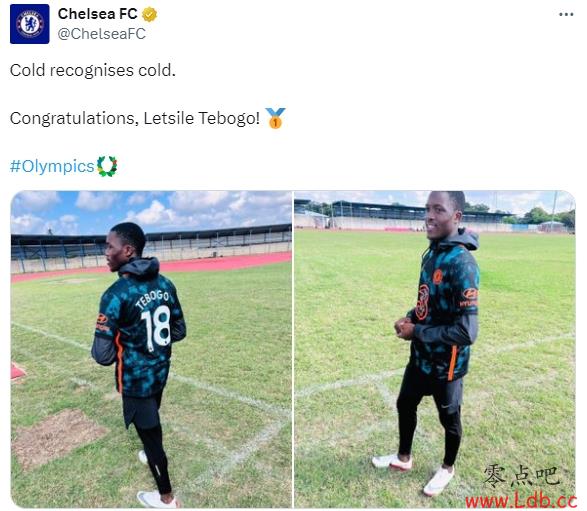Open the Chelsea FC display name

[x=98, y=14]
